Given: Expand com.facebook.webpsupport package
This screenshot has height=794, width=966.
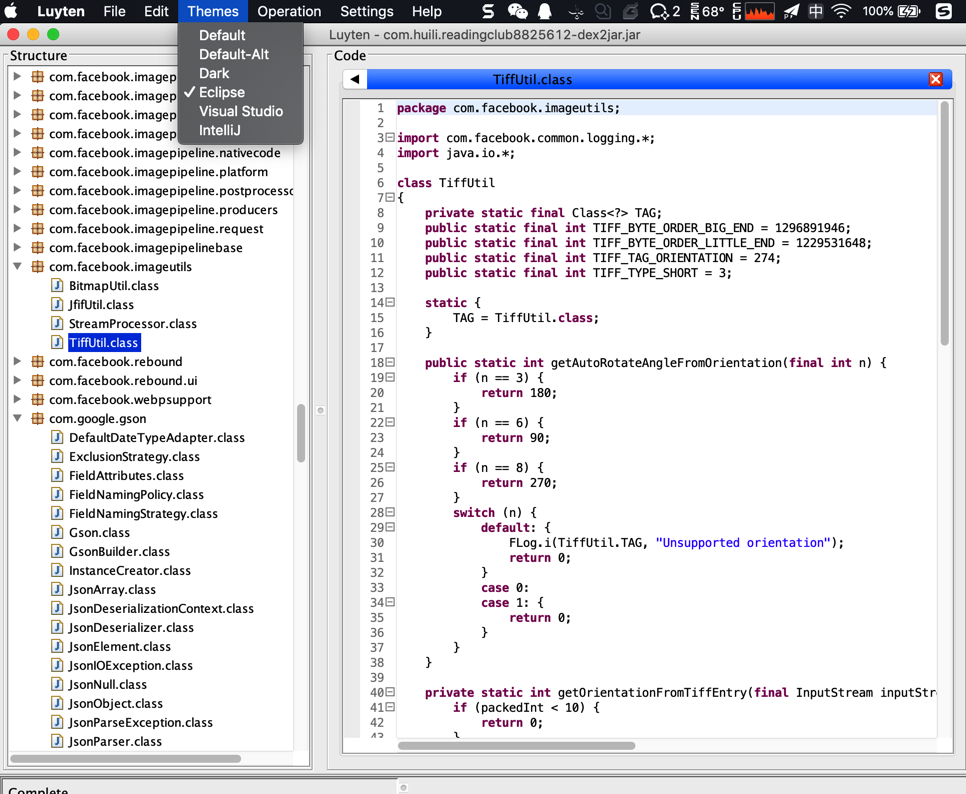Looking at the screenshot, I should [x=17, y=399].
